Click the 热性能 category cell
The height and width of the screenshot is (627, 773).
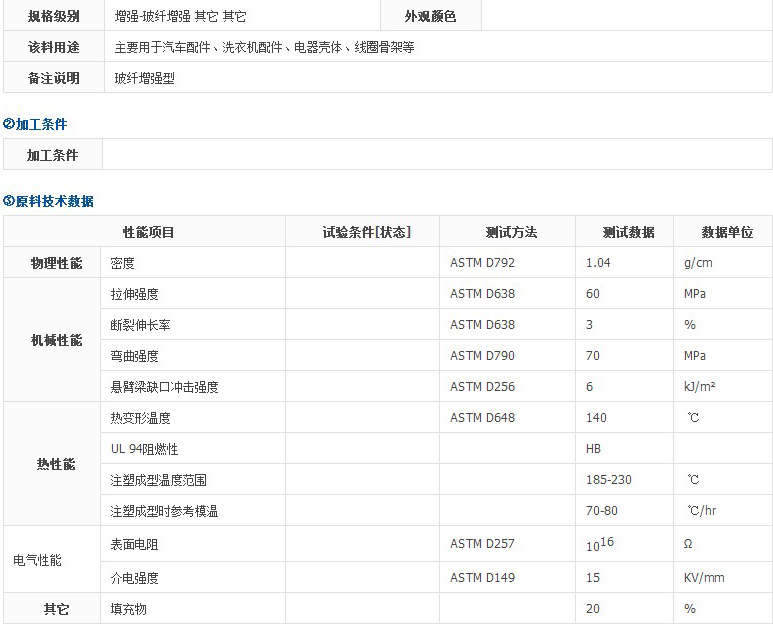pyautogui.click(x=56, y=464)
